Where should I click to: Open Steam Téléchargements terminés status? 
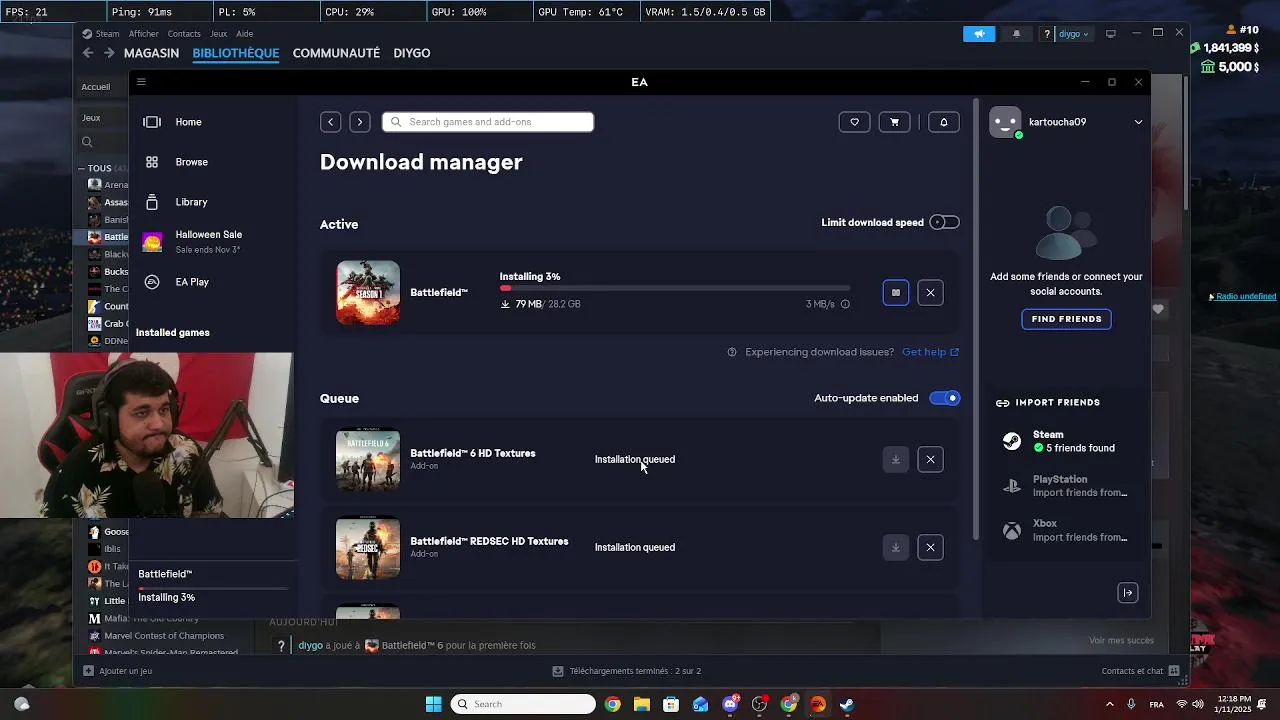pyautogui.click(x=626, y=671)
